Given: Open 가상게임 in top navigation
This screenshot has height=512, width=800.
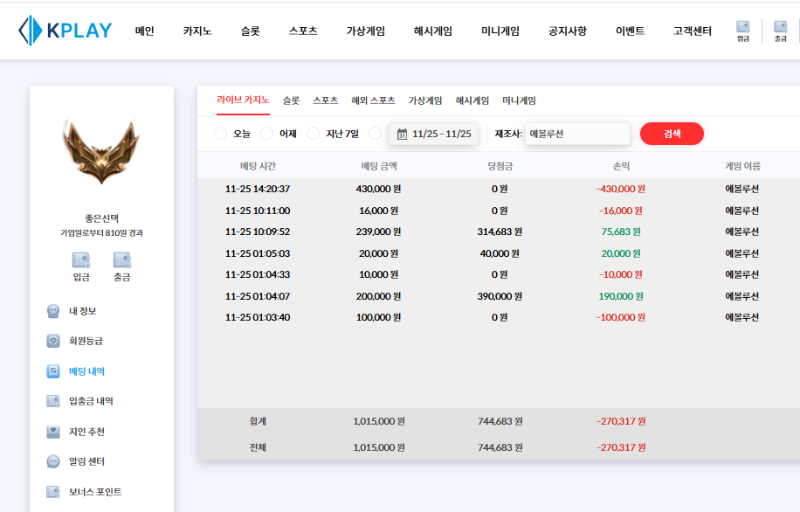Looking at the screenshot, I should (x=365, y=31).
